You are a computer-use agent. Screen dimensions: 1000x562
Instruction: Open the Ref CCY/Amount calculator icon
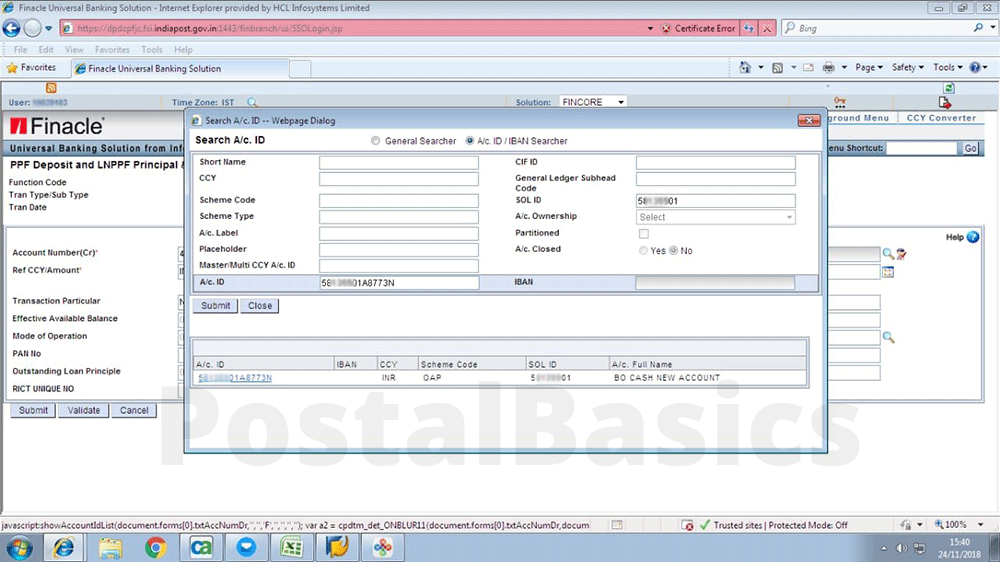[887, 272]
